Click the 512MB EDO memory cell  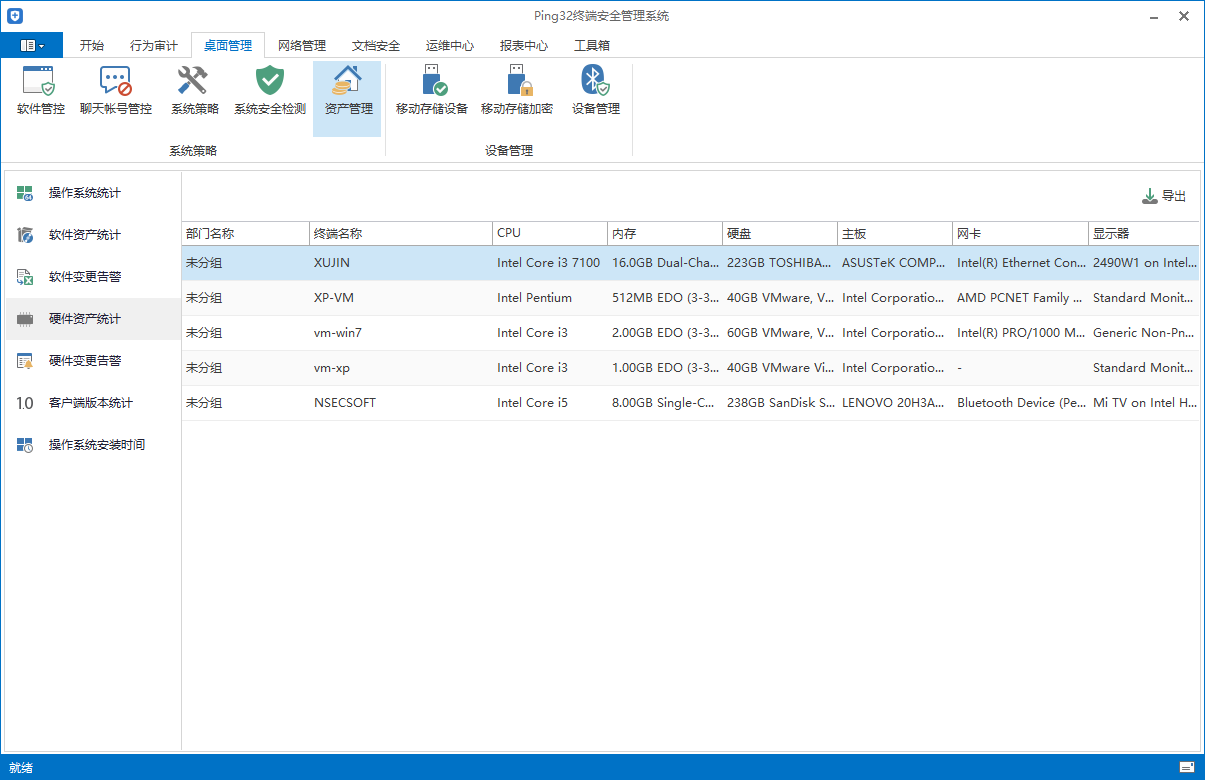coord(665,298)
